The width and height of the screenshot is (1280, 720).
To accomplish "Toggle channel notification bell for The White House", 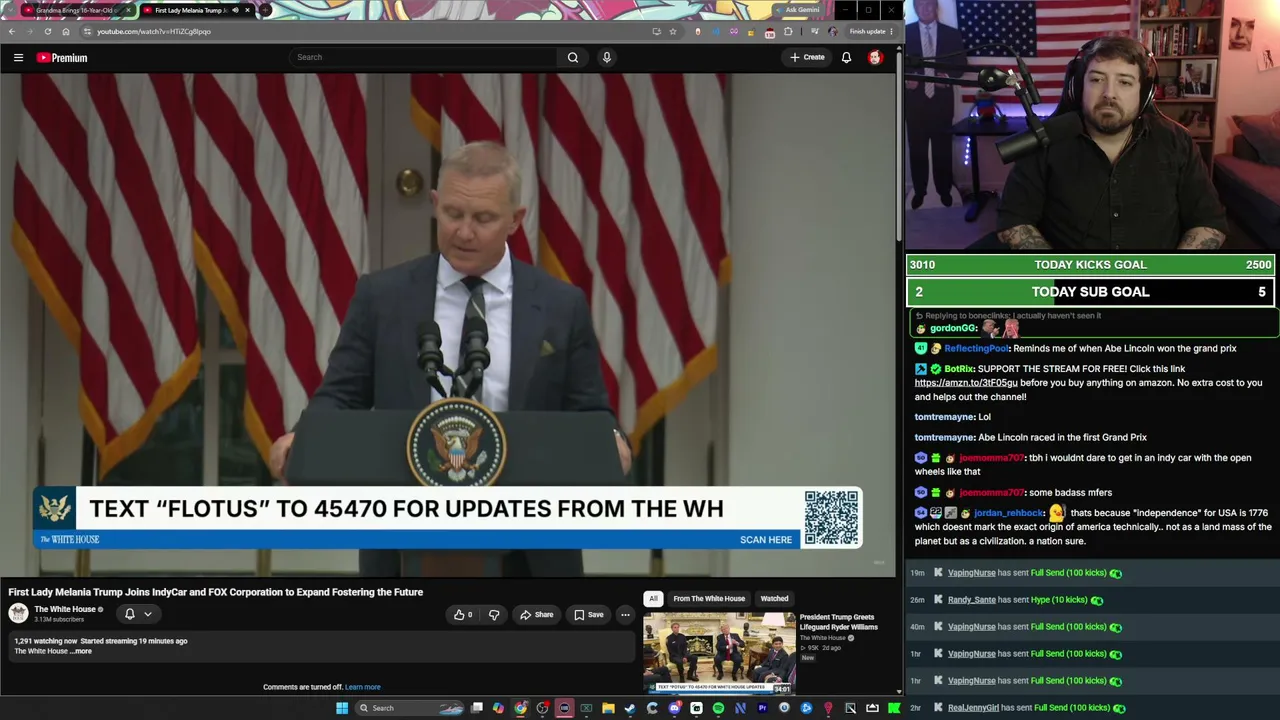I will click(129, 614).
